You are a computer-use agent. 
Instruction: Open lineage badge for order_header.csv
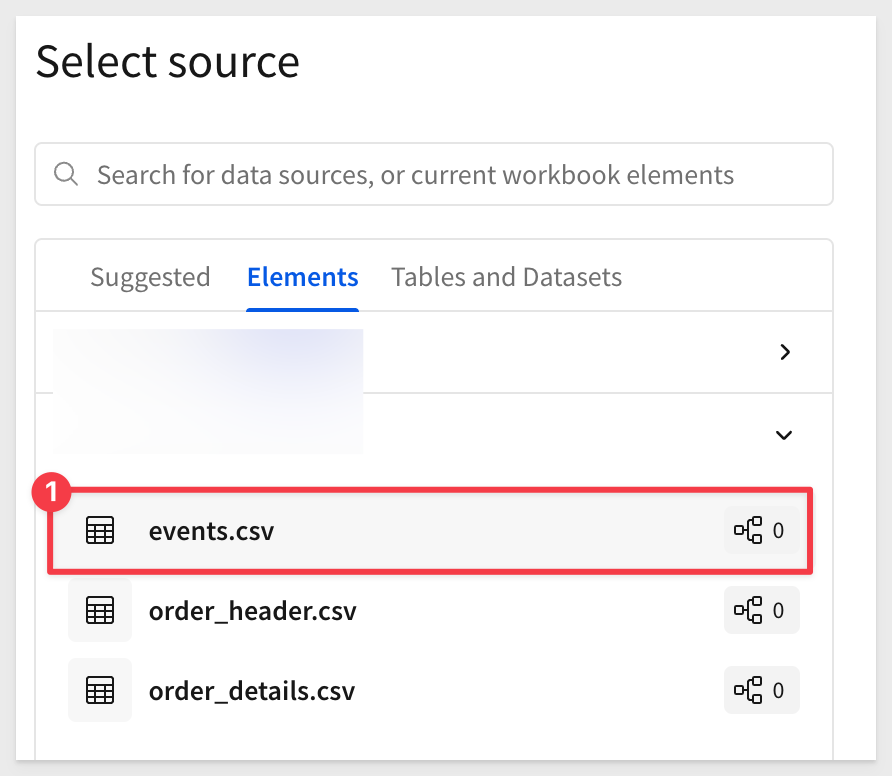point(762,610)
